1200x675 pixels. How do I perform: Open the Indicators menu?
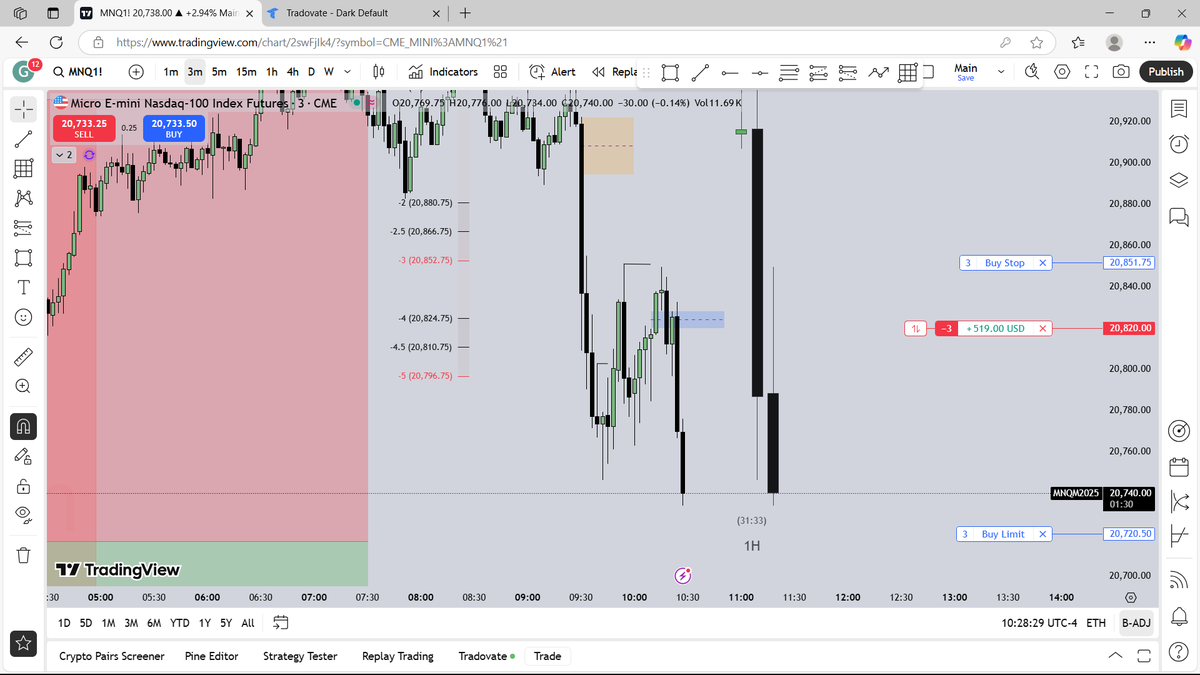(x=443, y=72)
